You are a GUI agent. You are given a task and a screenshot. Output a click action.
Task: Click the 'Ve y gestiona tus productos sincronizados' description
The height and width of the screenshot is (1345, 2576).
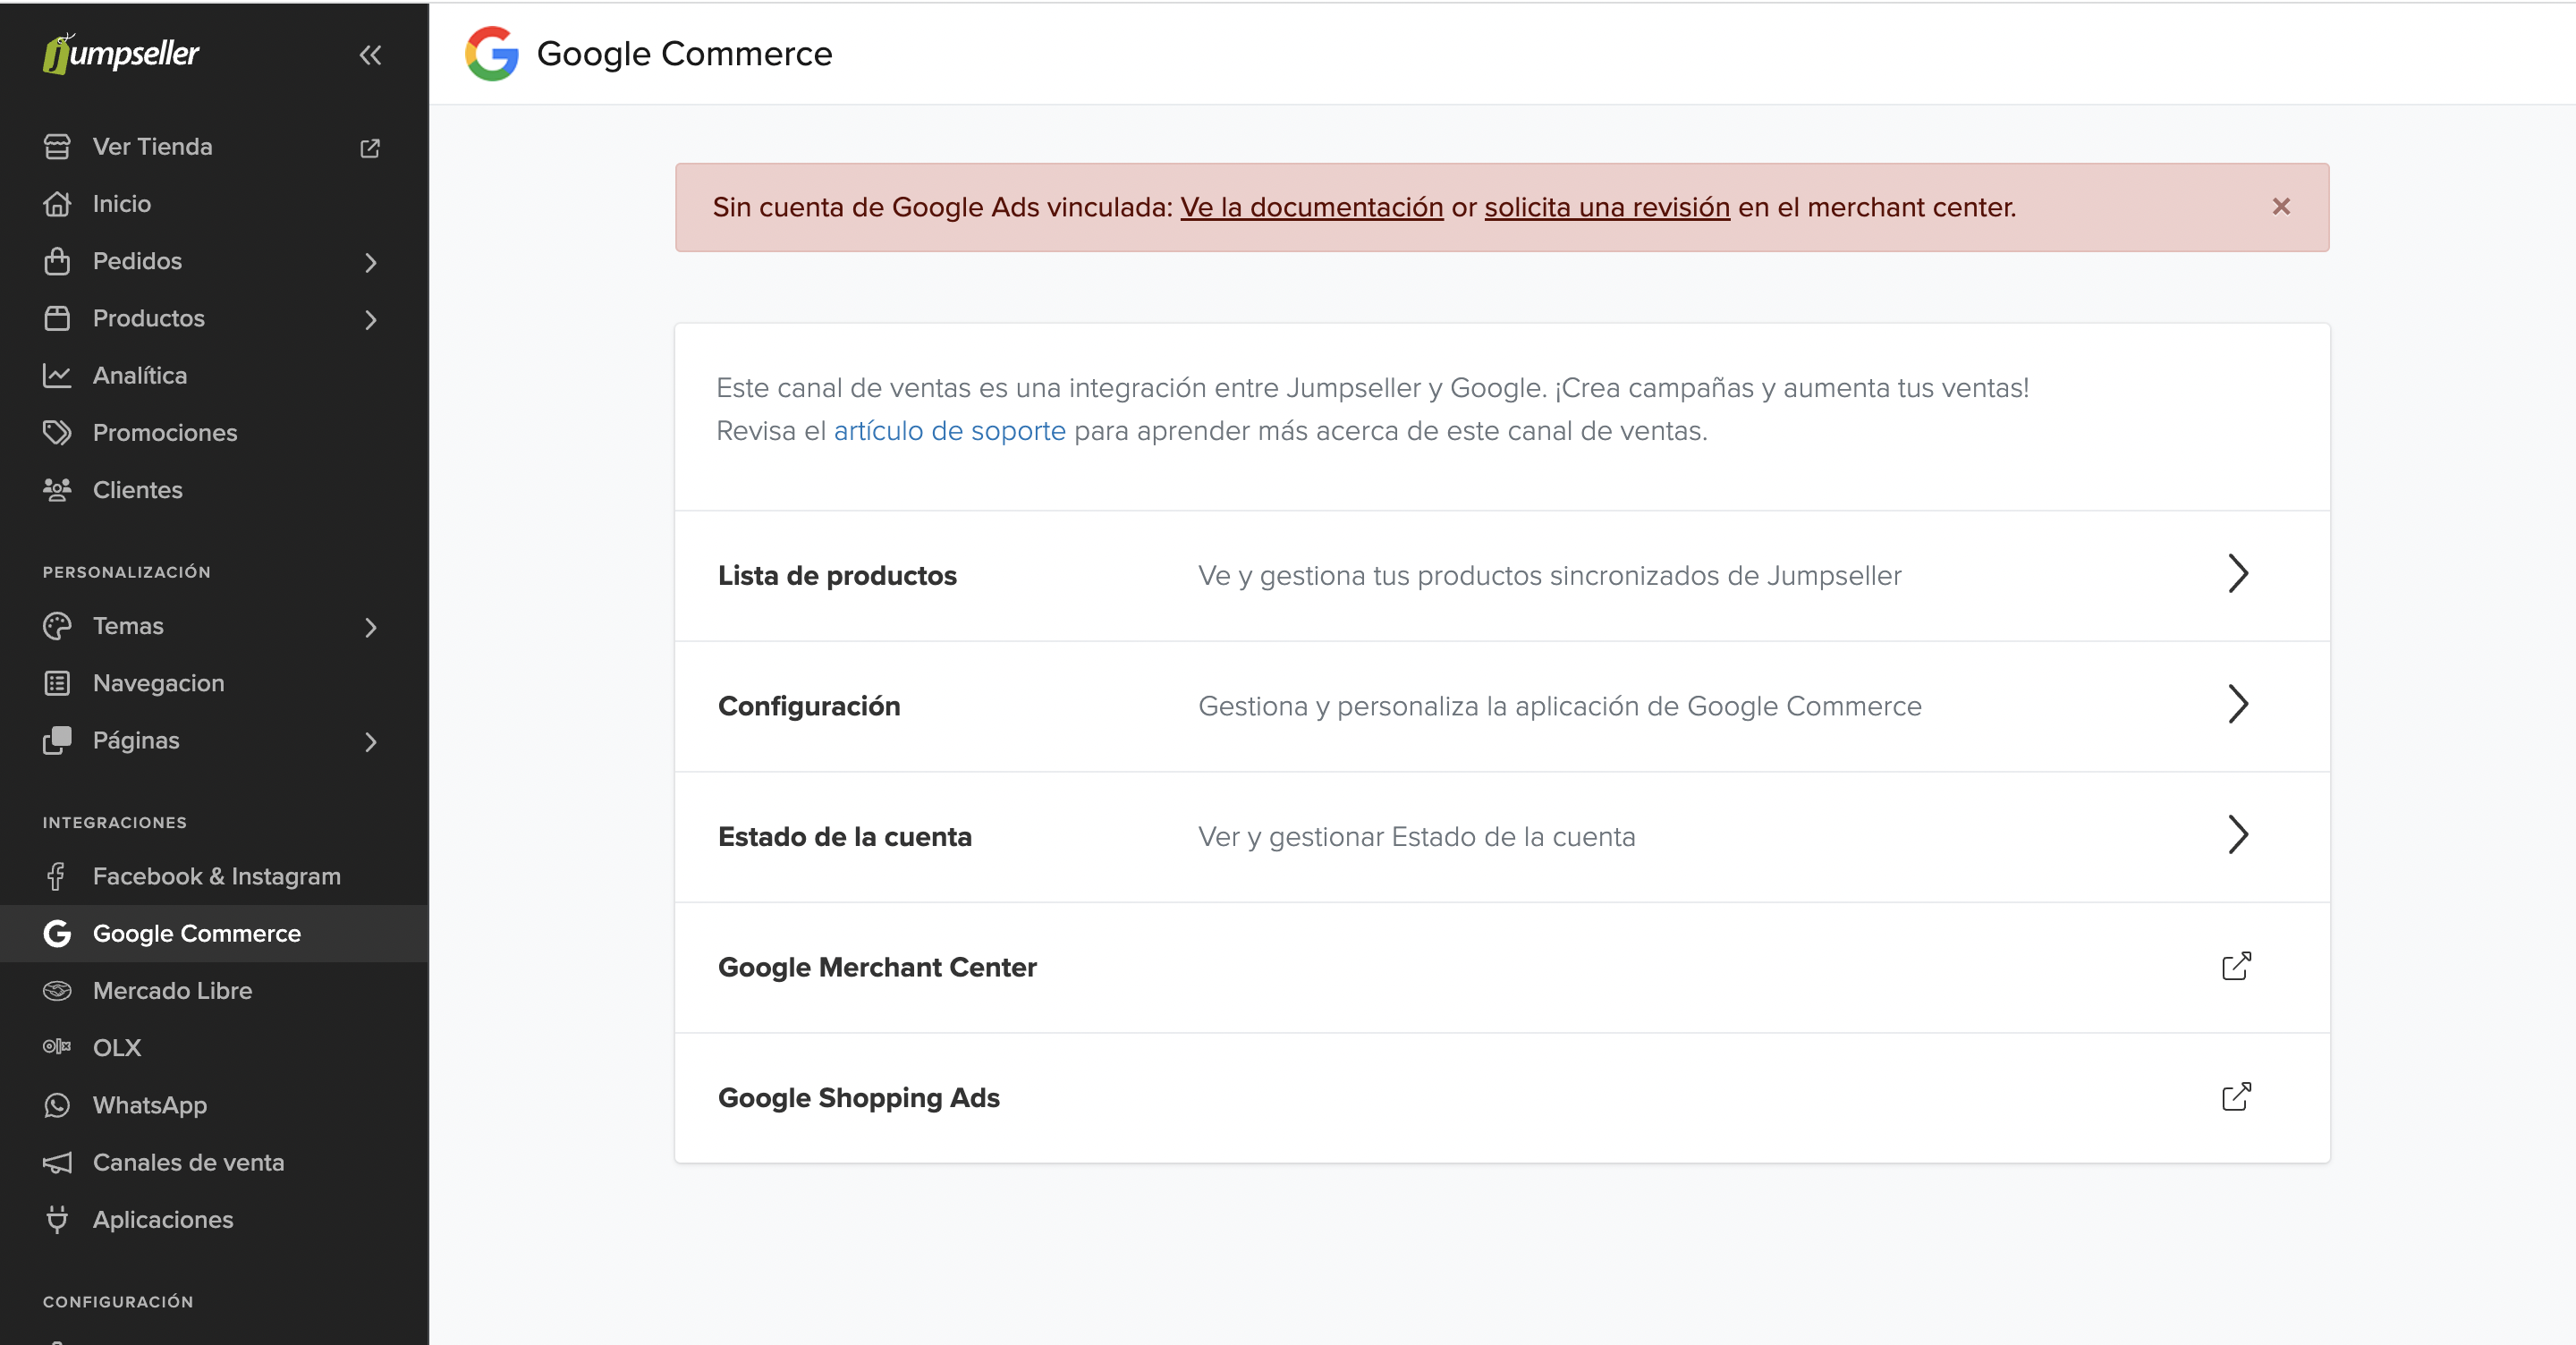click(x=1549, y=576)
